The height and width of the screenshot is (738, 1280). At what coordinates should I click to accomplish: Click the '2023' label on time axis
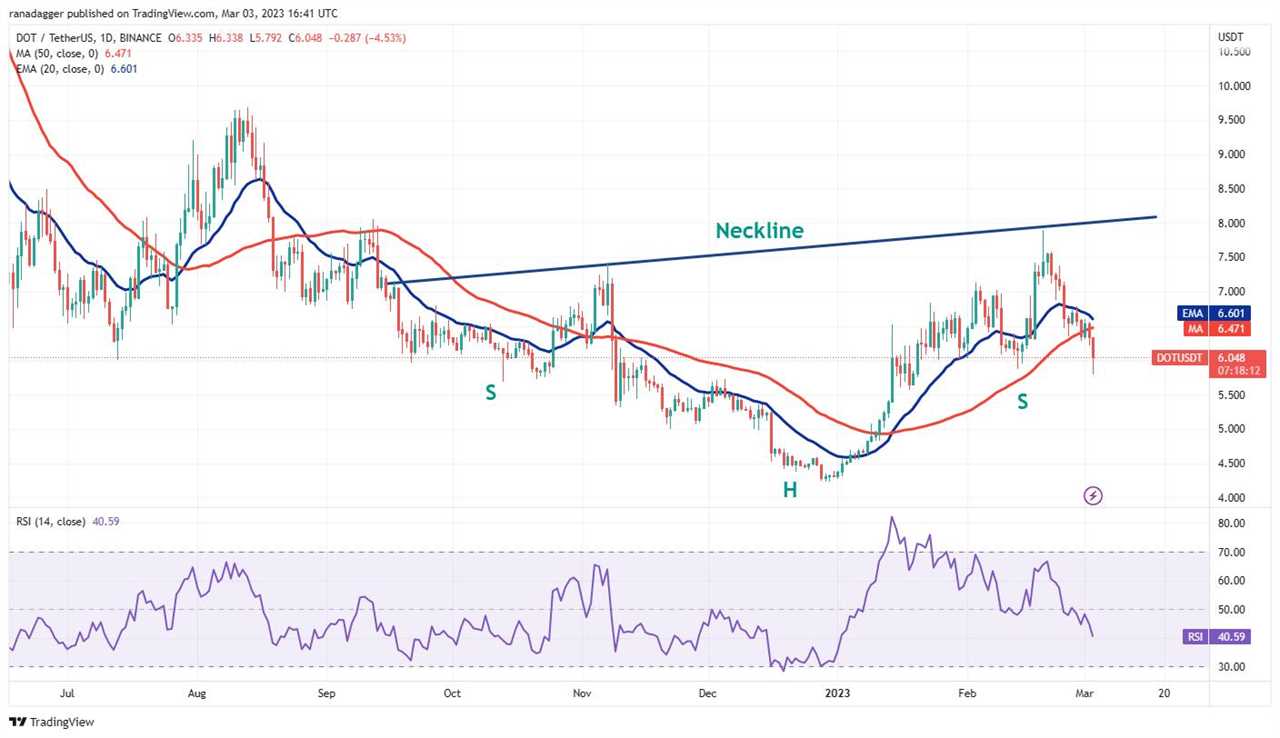(836, 692)
